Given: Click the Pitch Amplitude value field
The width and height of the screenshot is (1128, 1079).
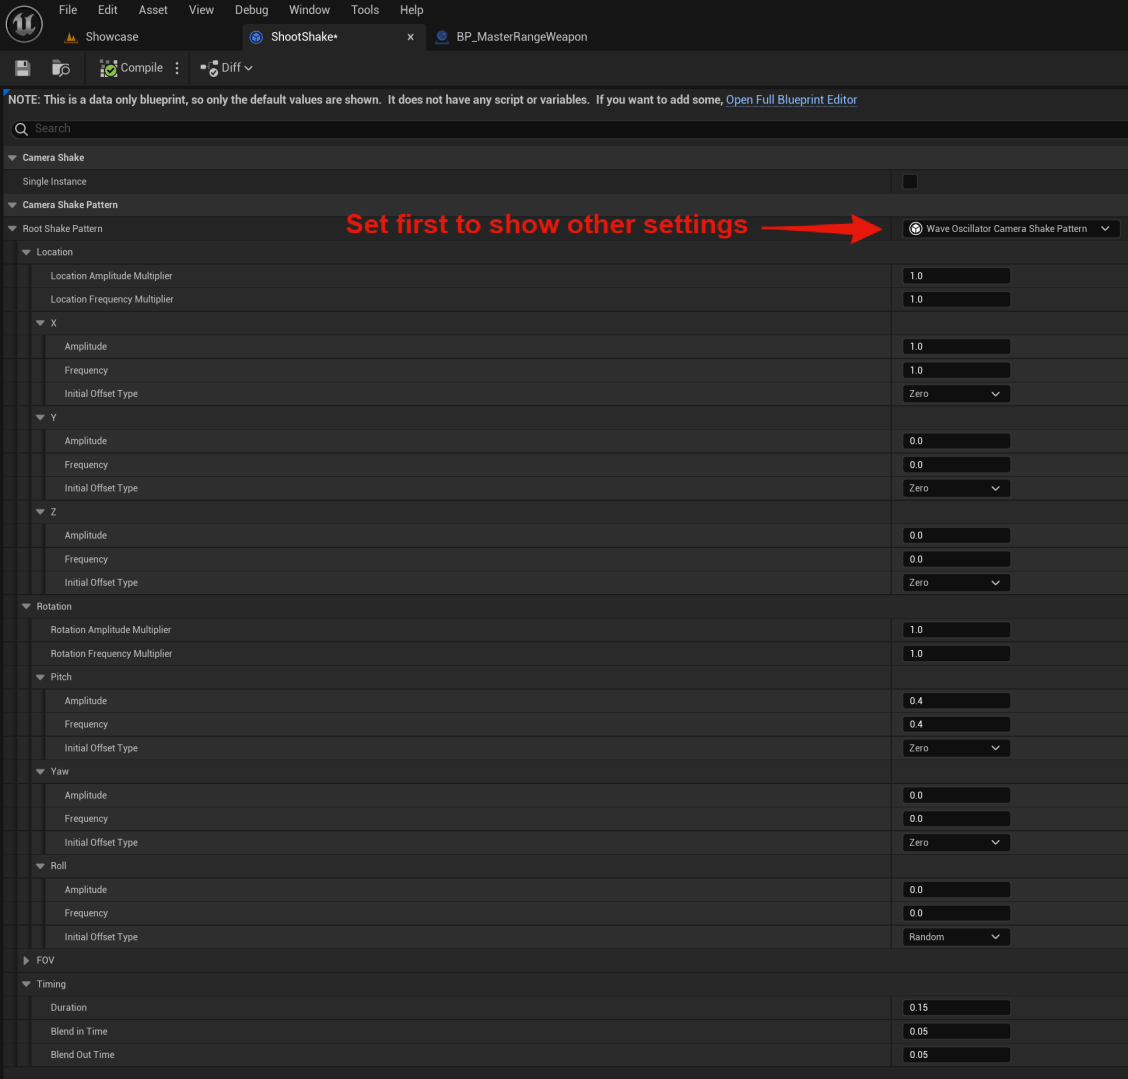Looking at the screenshot, I should point(955,701).
